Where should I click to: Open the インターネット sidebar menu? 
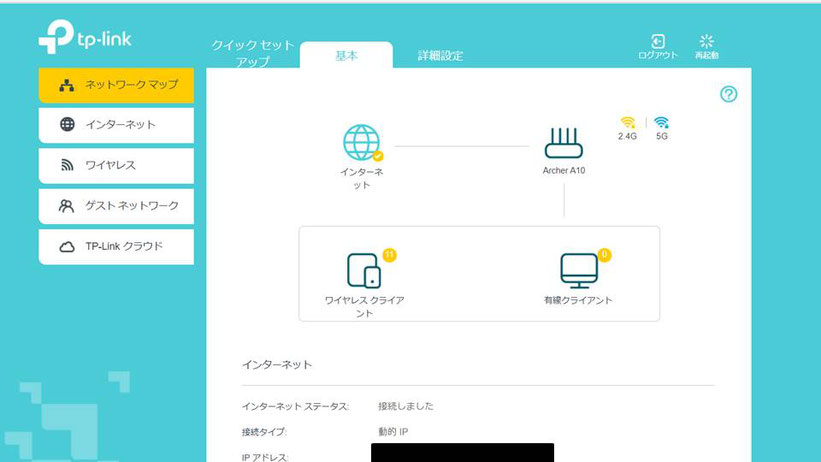point(116,125)
